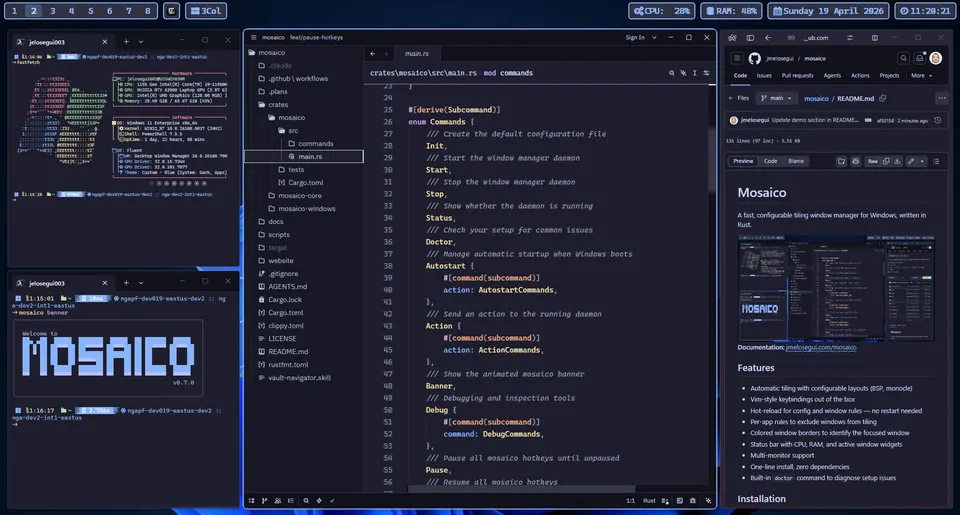Click feat/pause-hotkeys branch name in Zed title bar

[316, 37]
